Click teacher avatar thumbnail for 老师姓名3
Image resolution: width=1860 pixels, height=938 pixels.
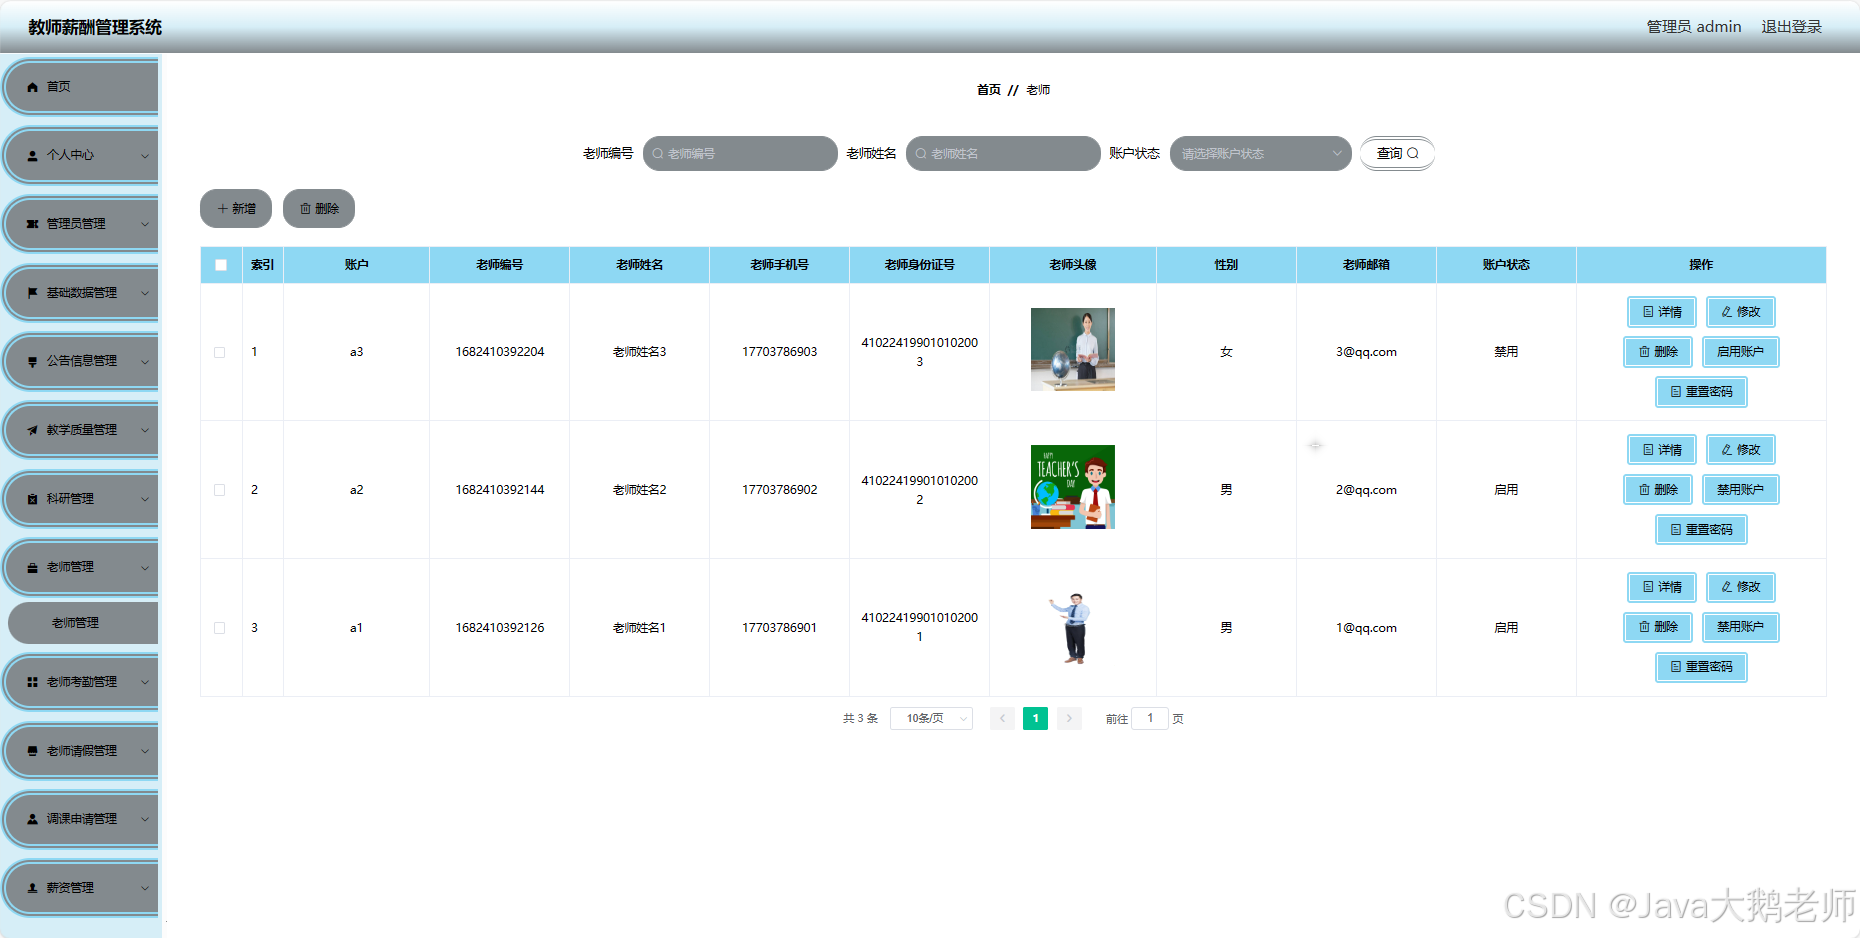coord(1073,349)
